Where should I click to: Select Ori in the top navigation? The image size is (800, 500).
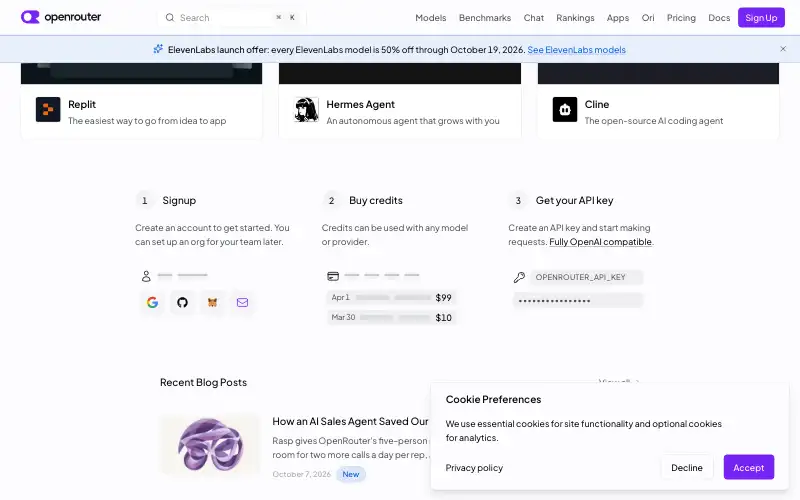(648, 18)
